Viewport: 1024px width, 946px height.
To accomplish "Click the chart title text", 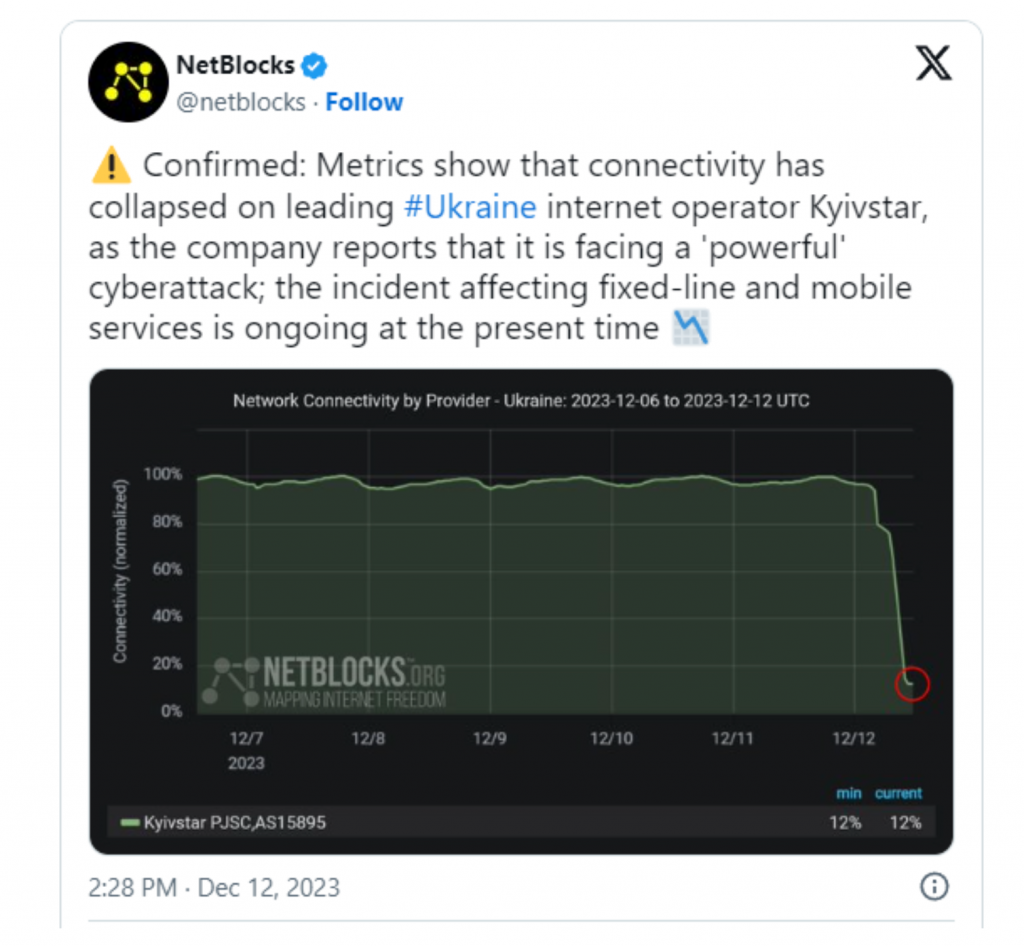I will 521,401.
